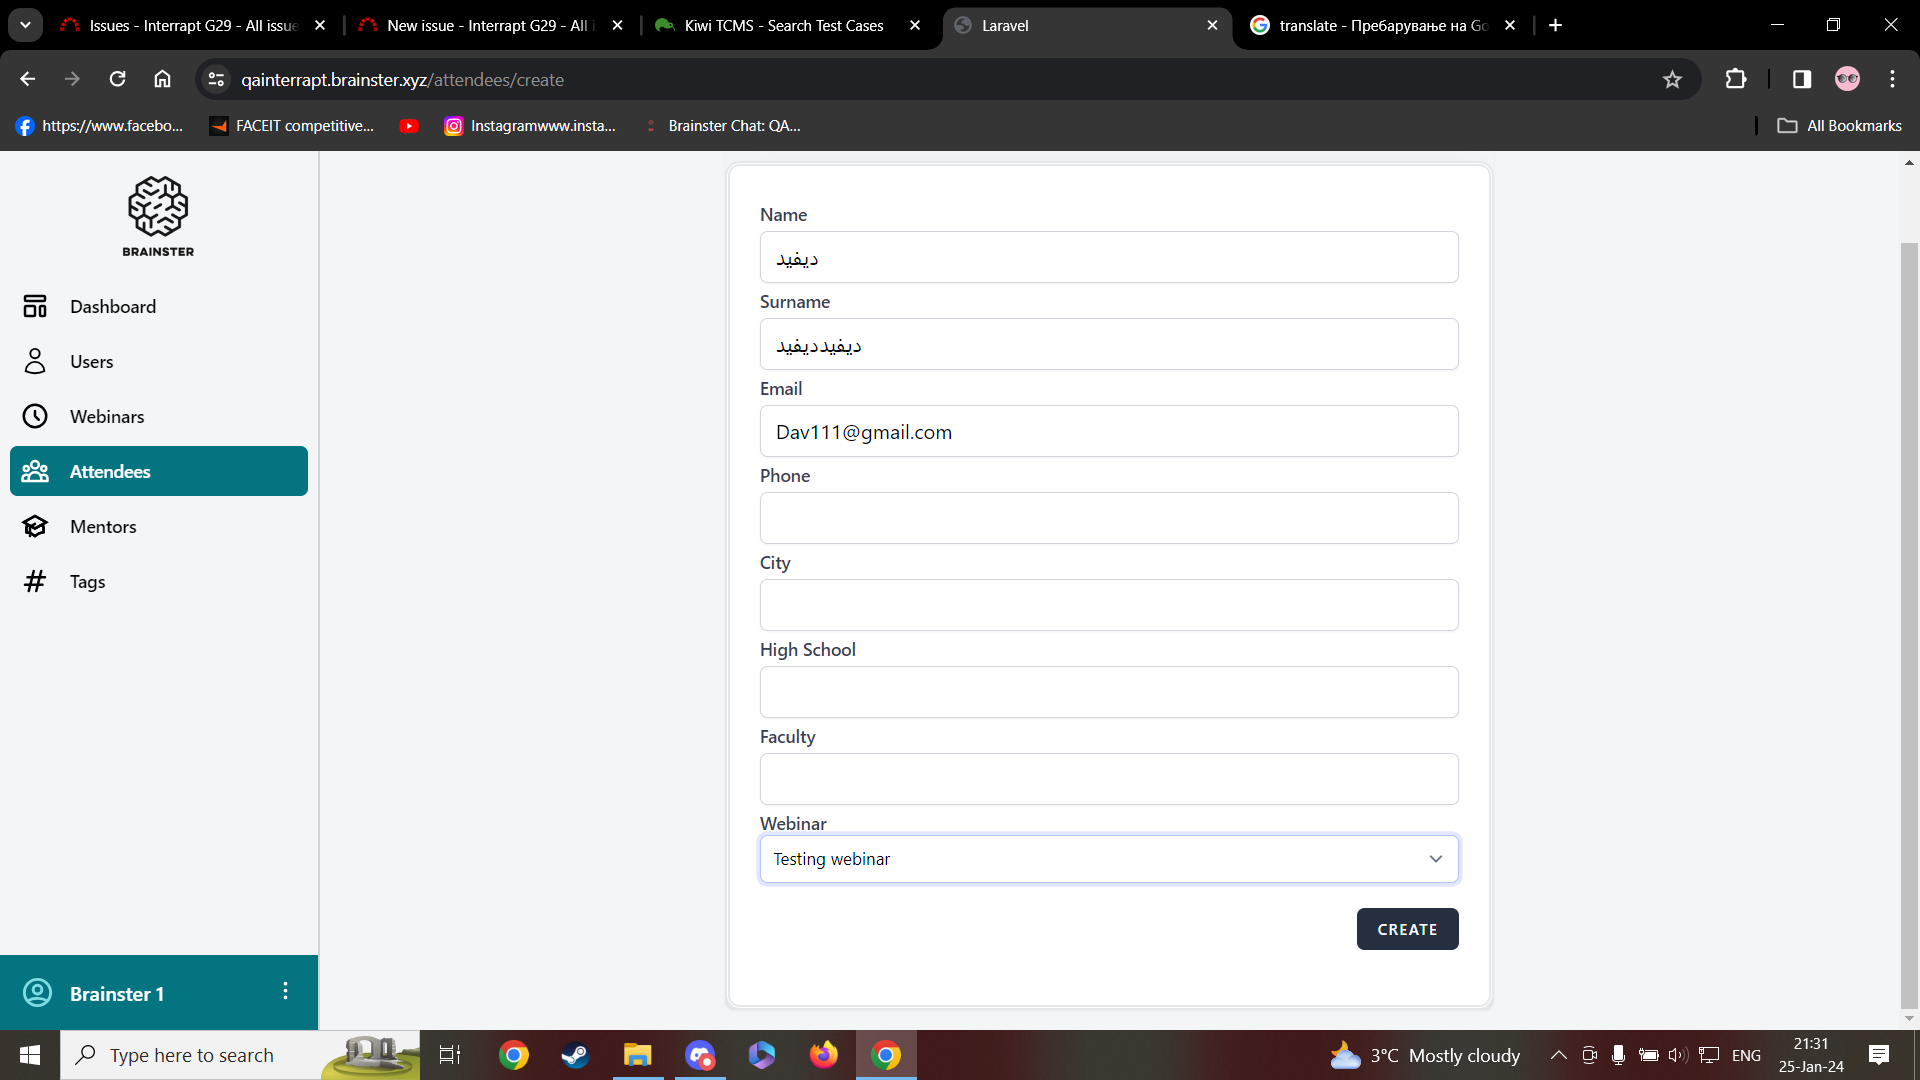Expand the Webinar dropdown list
The height and width of the screenshot is (1080, 1920).
pos(1108,859)
